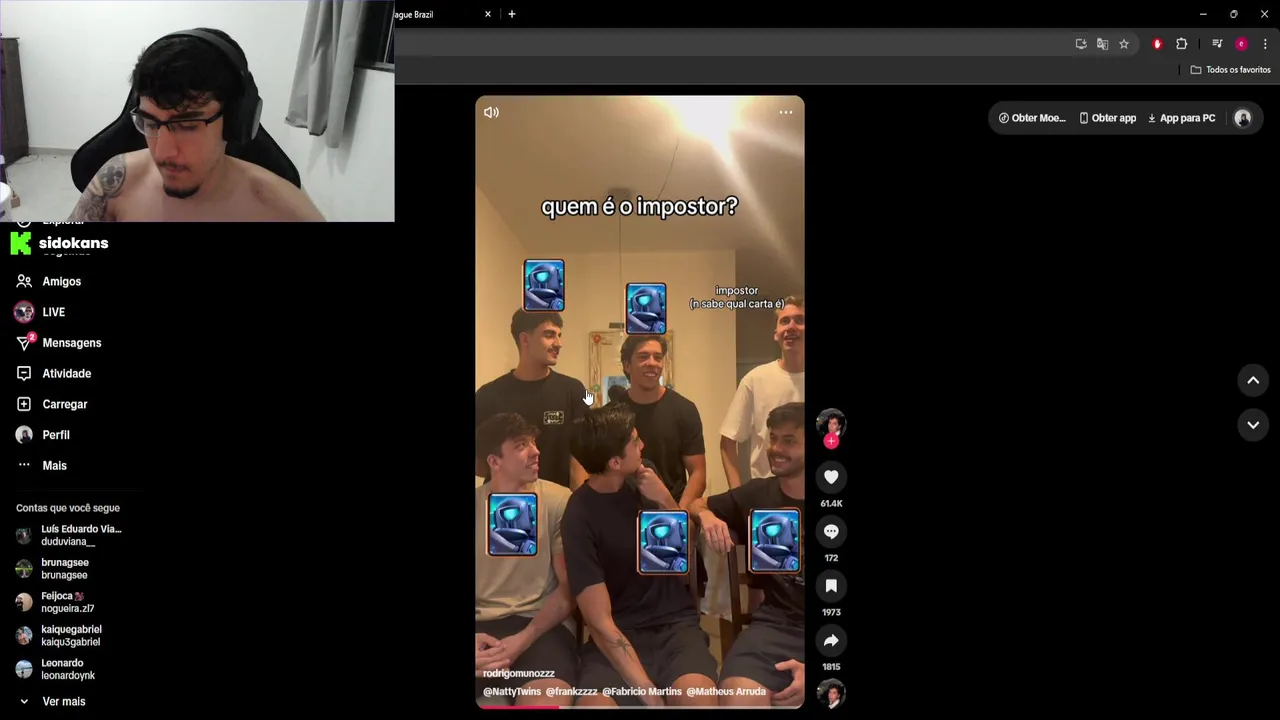
Task: Click the @Matheus Arruda mention
Action: (726, 692)
